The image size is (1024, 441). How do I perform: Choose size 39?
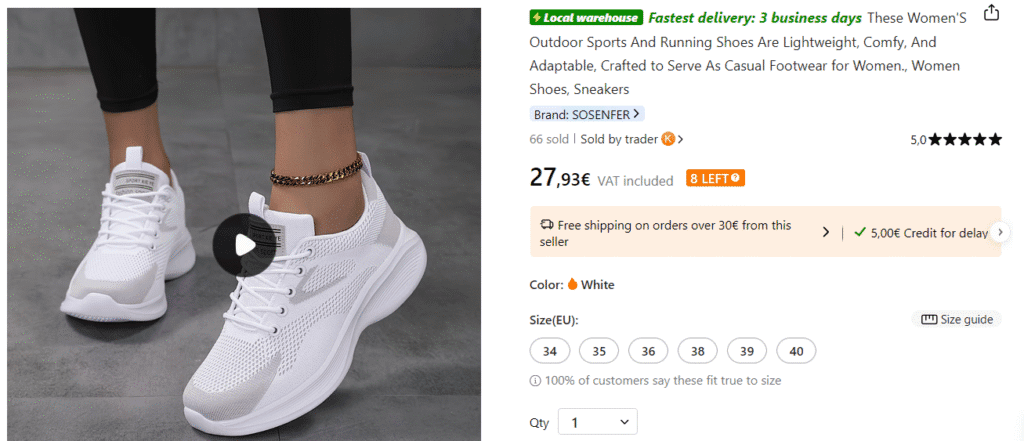coord(747,351)
